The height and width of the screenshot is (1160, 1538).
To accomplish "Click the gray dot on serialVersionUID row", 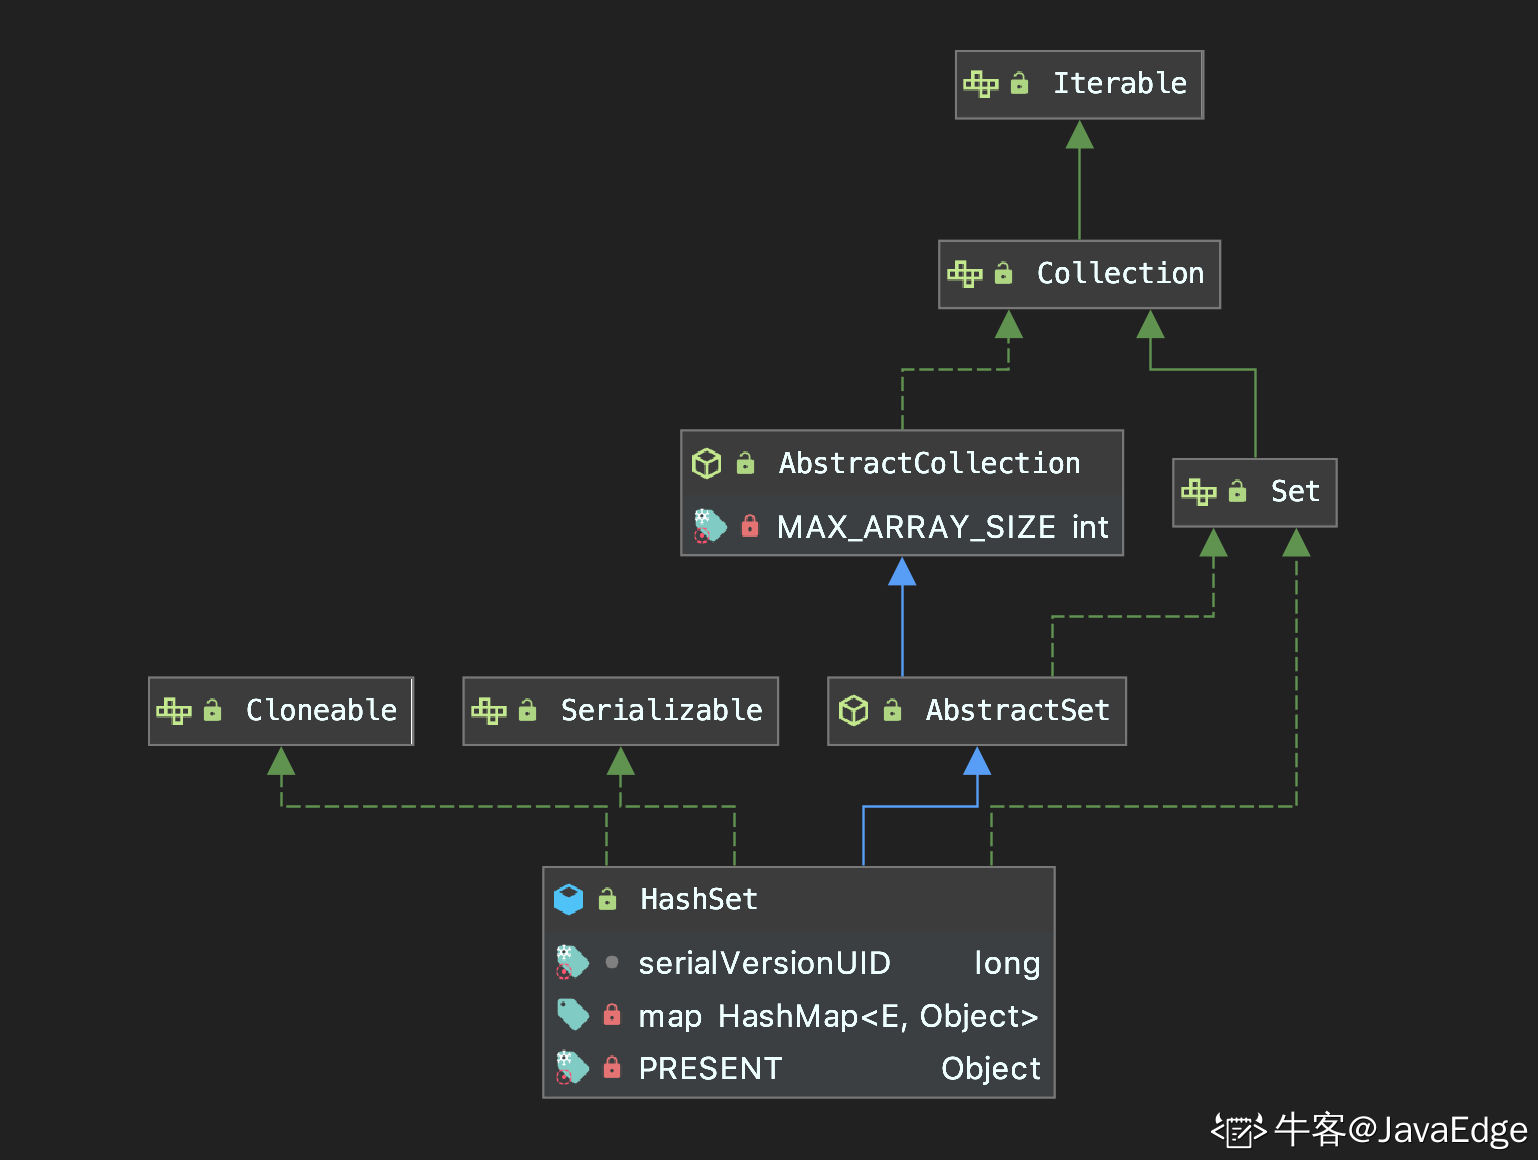I will coord(611,962).
